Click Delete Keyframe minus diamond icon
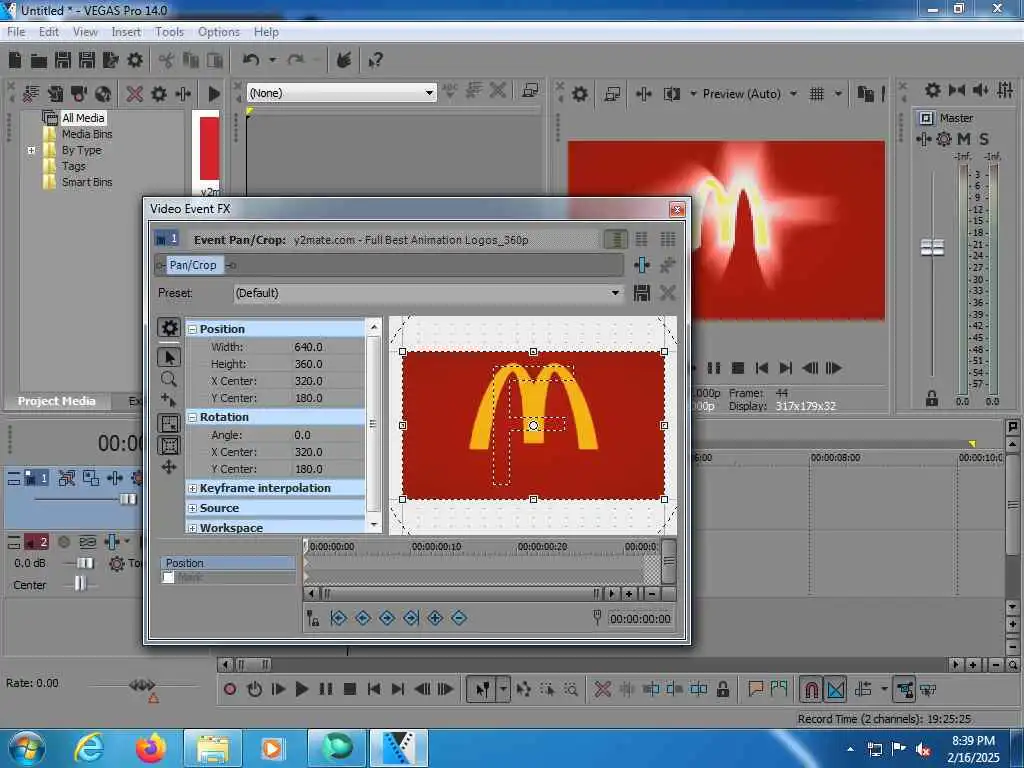Image resolution: width=1024 pixels, height=768 pixels. coord(459,618)
